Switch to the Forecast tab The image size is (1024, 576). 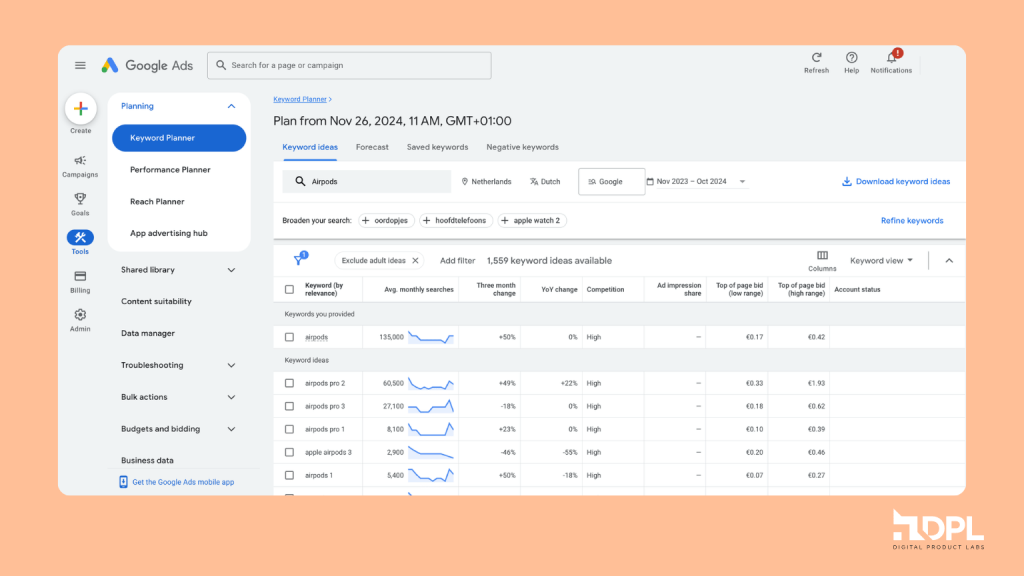pyautogui.click(x=372, y=147)
